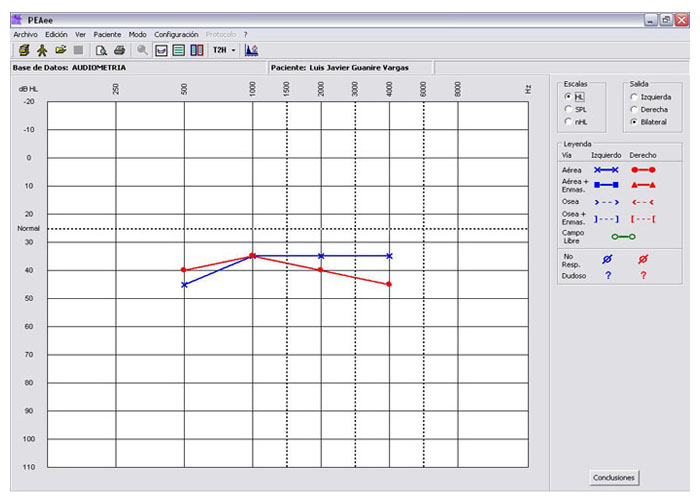The image size is (700, 500).
Task: Choose Izquierda as output side
Action: (633, 96)
